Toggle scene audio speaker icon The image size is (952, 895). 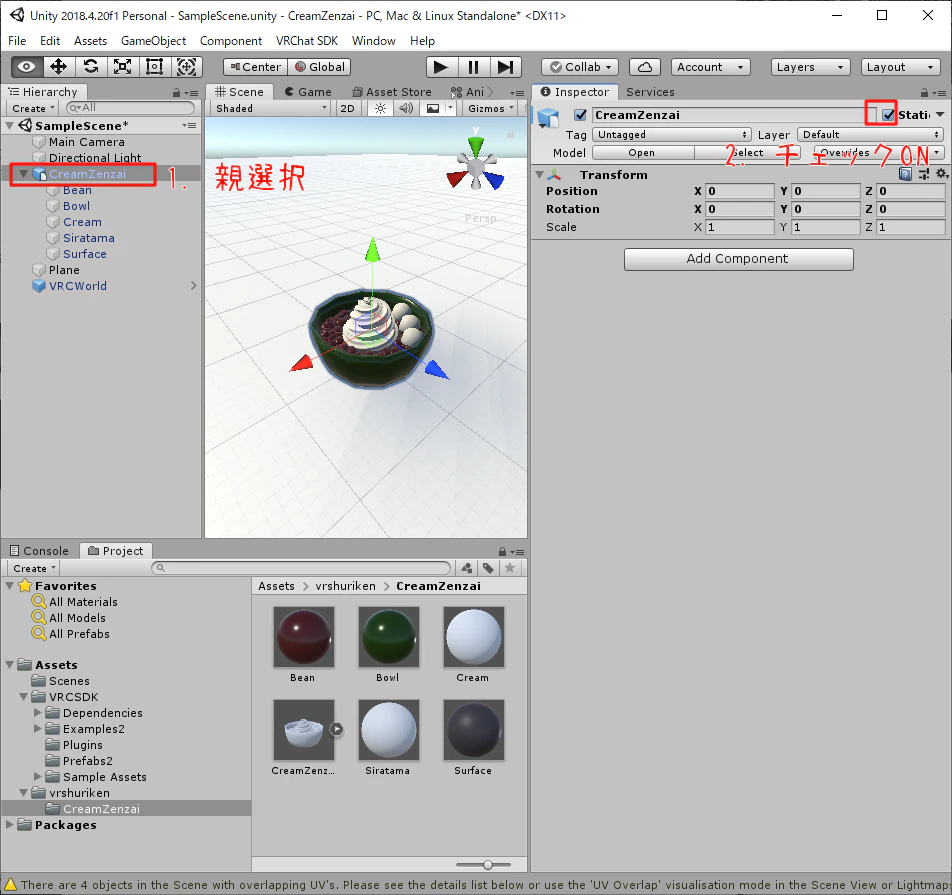point(406,109)
